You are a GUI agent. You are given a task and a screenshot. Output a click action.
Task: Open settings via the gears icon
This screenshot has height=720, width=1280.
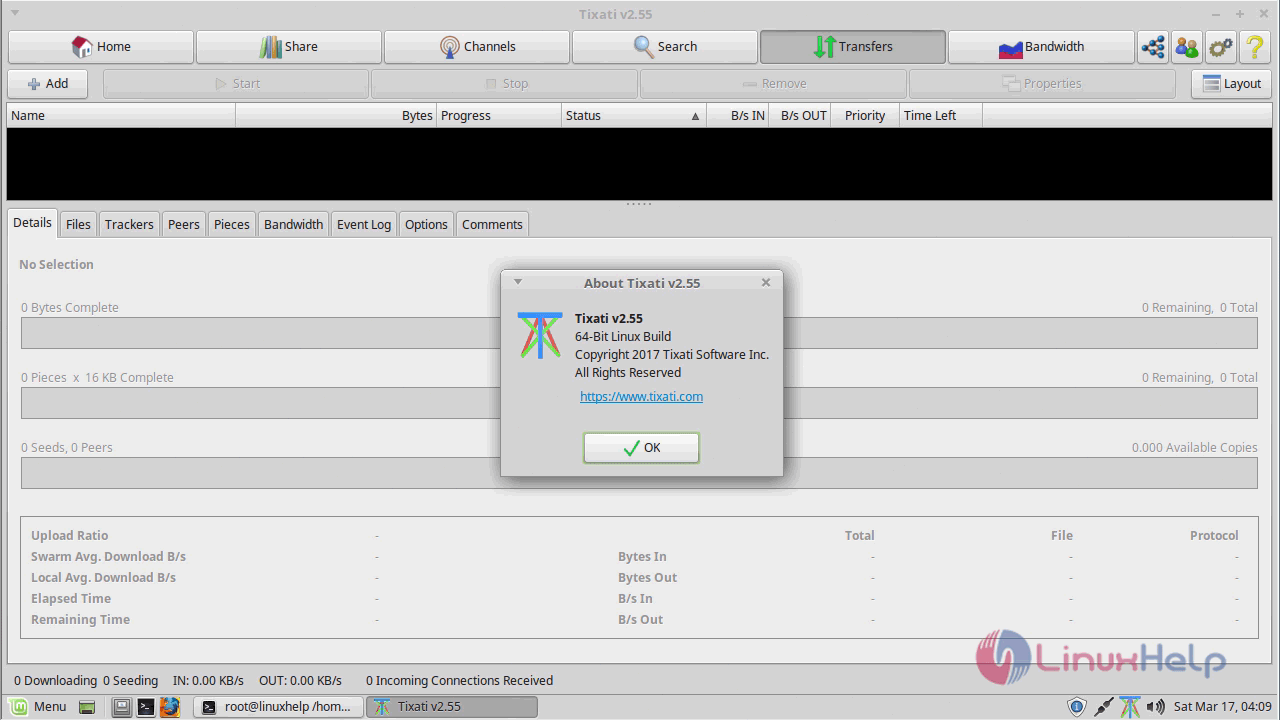(x=1221, y=47)
